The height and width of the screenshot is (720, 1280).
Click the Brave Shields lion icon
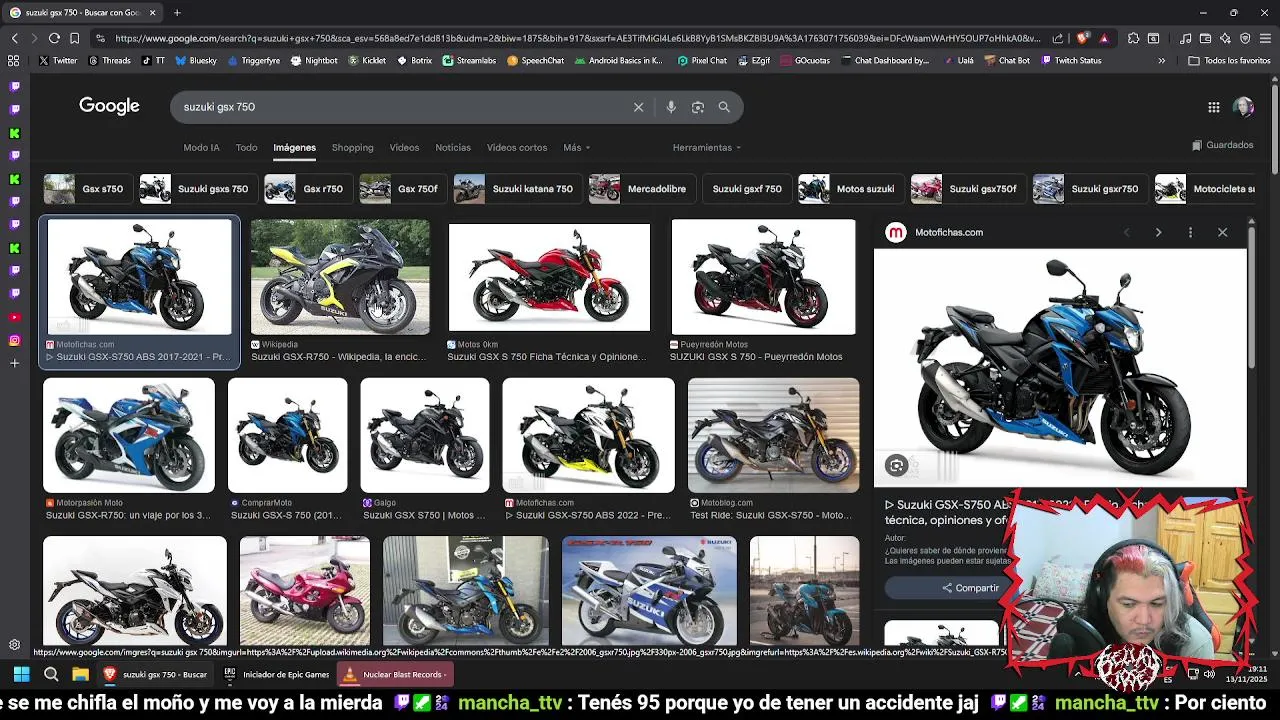(x=1083, y=38)
